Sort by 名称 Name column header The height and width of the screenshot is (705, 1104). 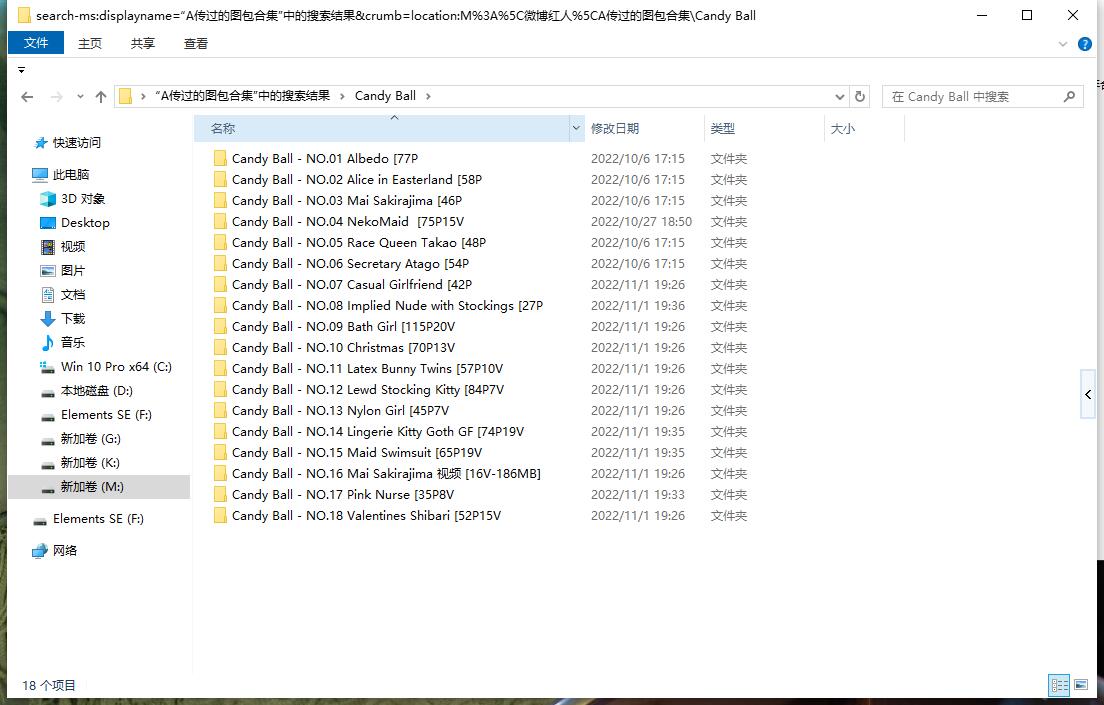[x=382, y=128]
